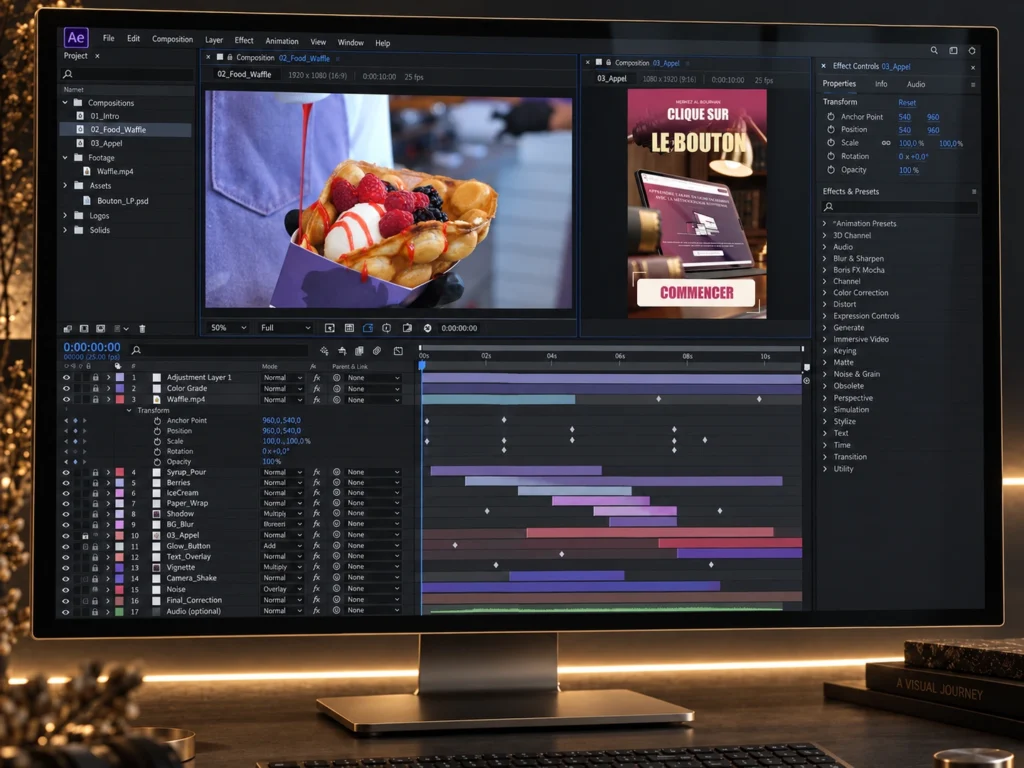Screen dimensions: 1024x768
Task: Switch to the Audio tab
Action: coord(916,84)
